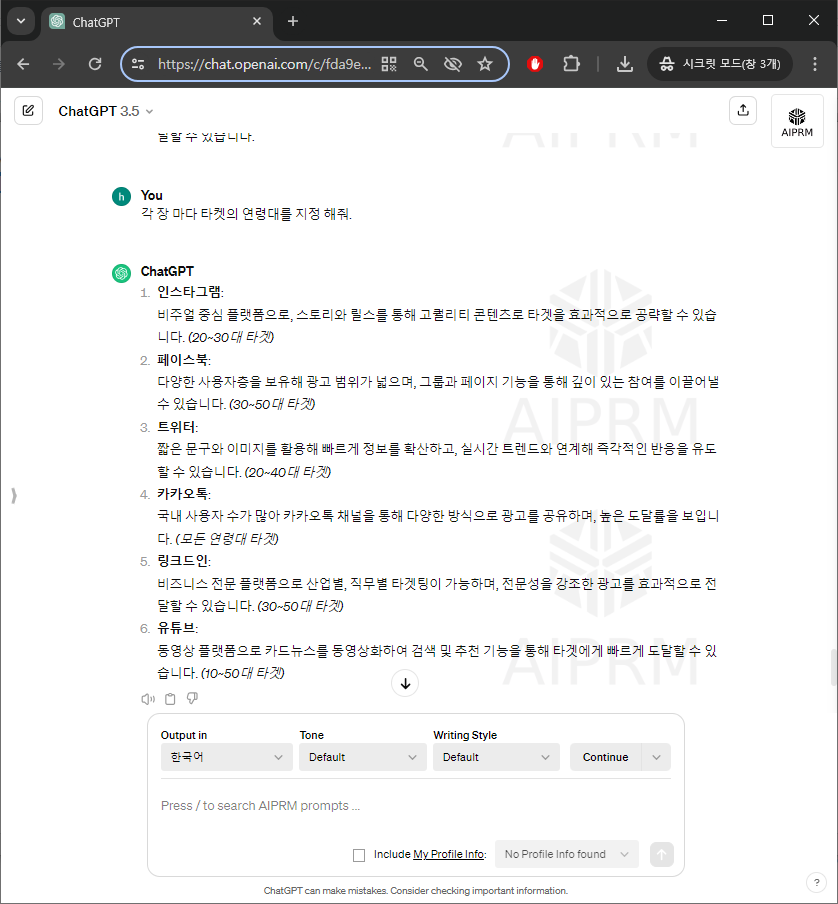Click the 유튜브 list heading
The width and height of the screenshot is (838, 904).
coord(177,628)
